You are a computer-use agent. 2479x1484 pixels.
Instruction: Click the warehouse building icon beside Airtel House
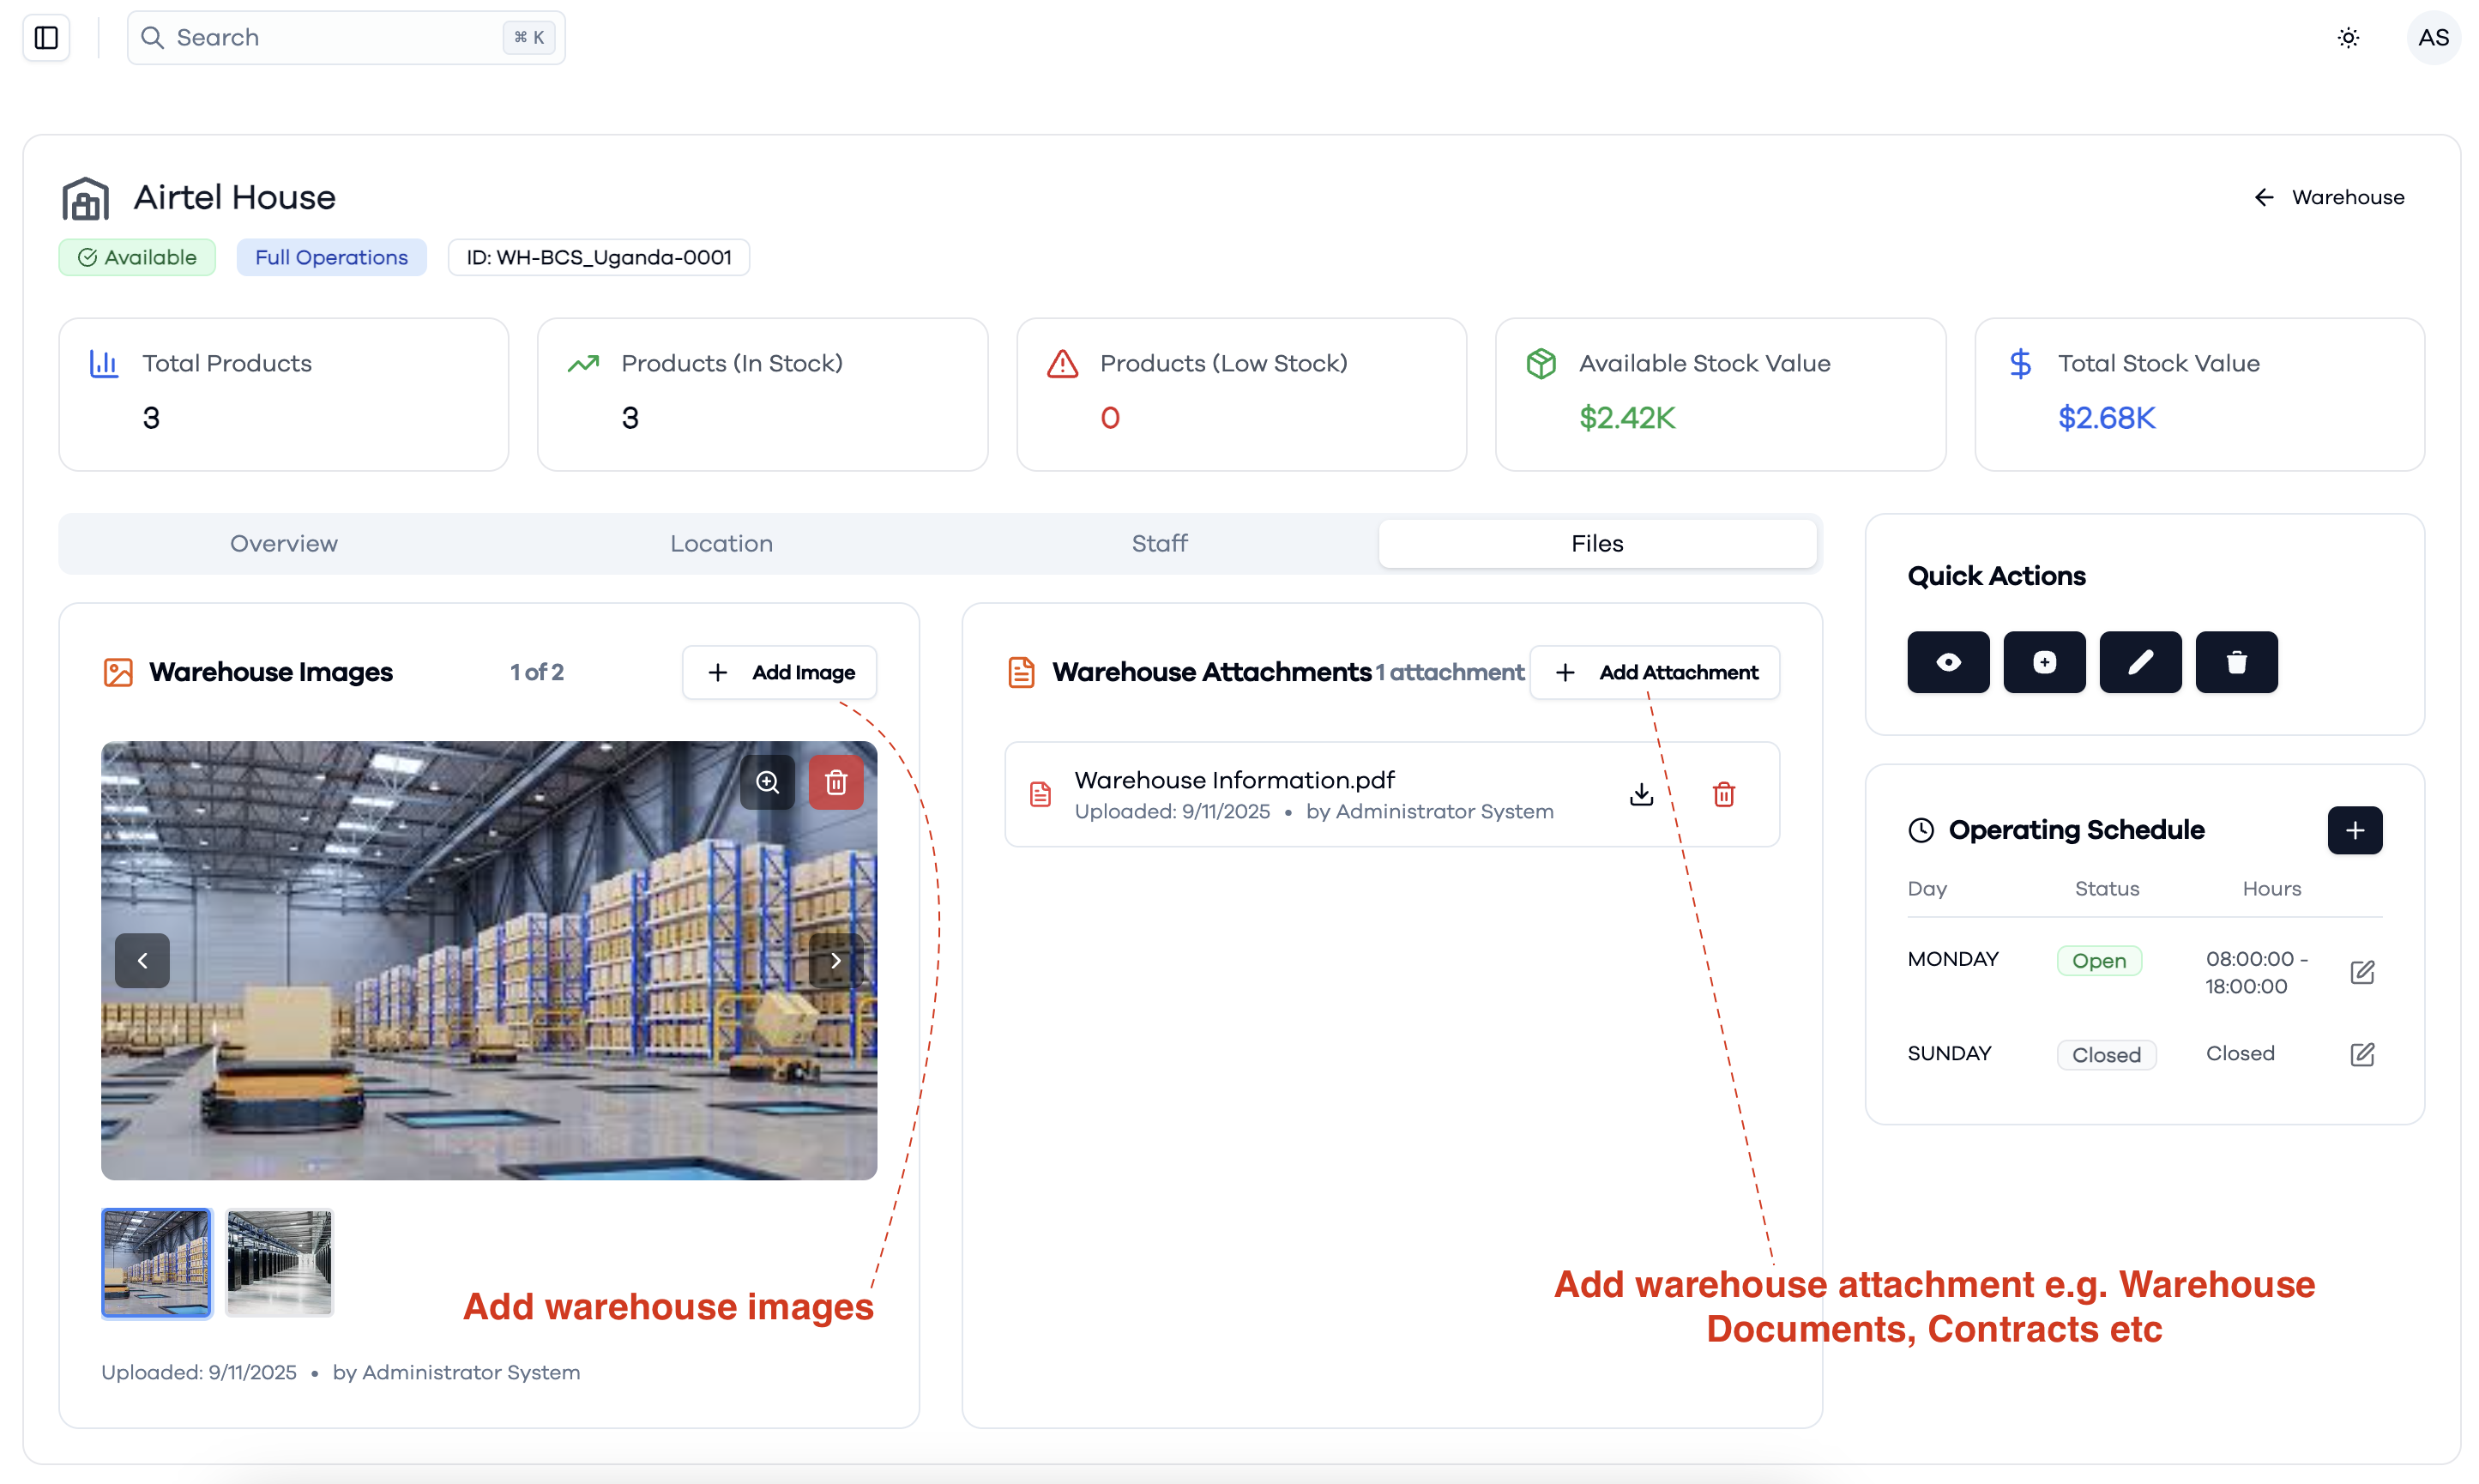[85, 198]
